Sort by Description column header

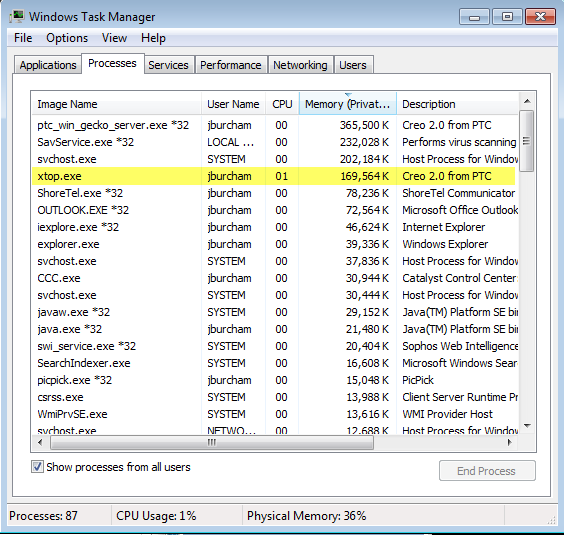click(458, 104)
